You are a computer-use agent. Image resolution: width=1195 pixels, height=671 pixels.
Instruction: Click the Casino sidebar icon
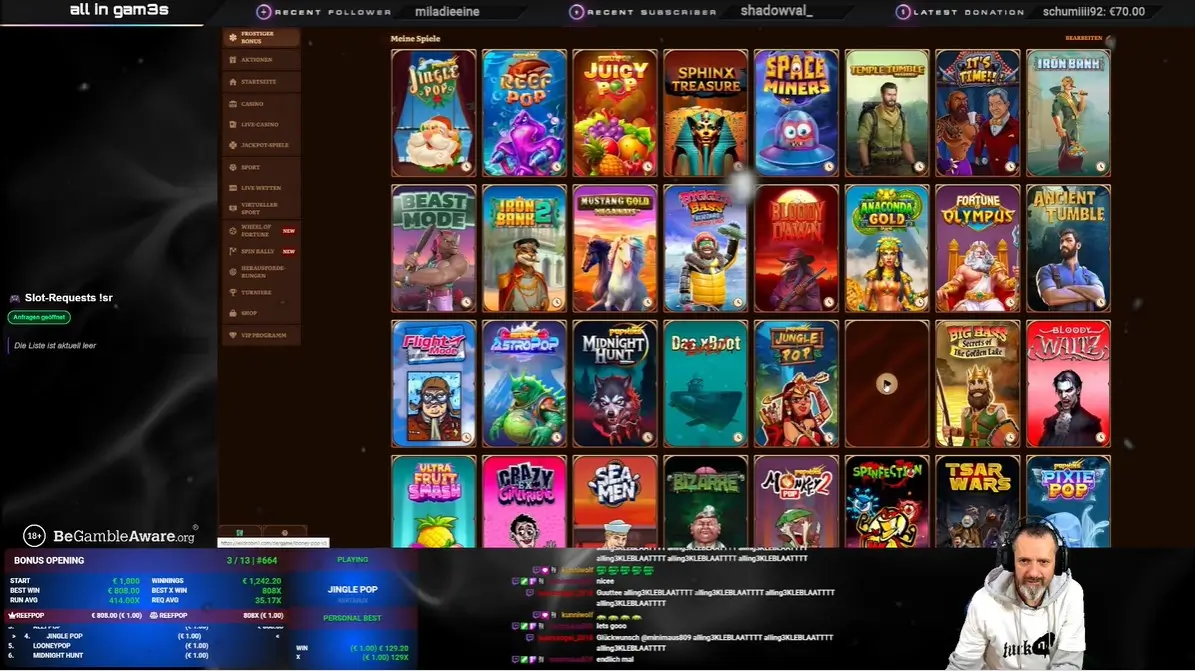click(x=232, y=104)
